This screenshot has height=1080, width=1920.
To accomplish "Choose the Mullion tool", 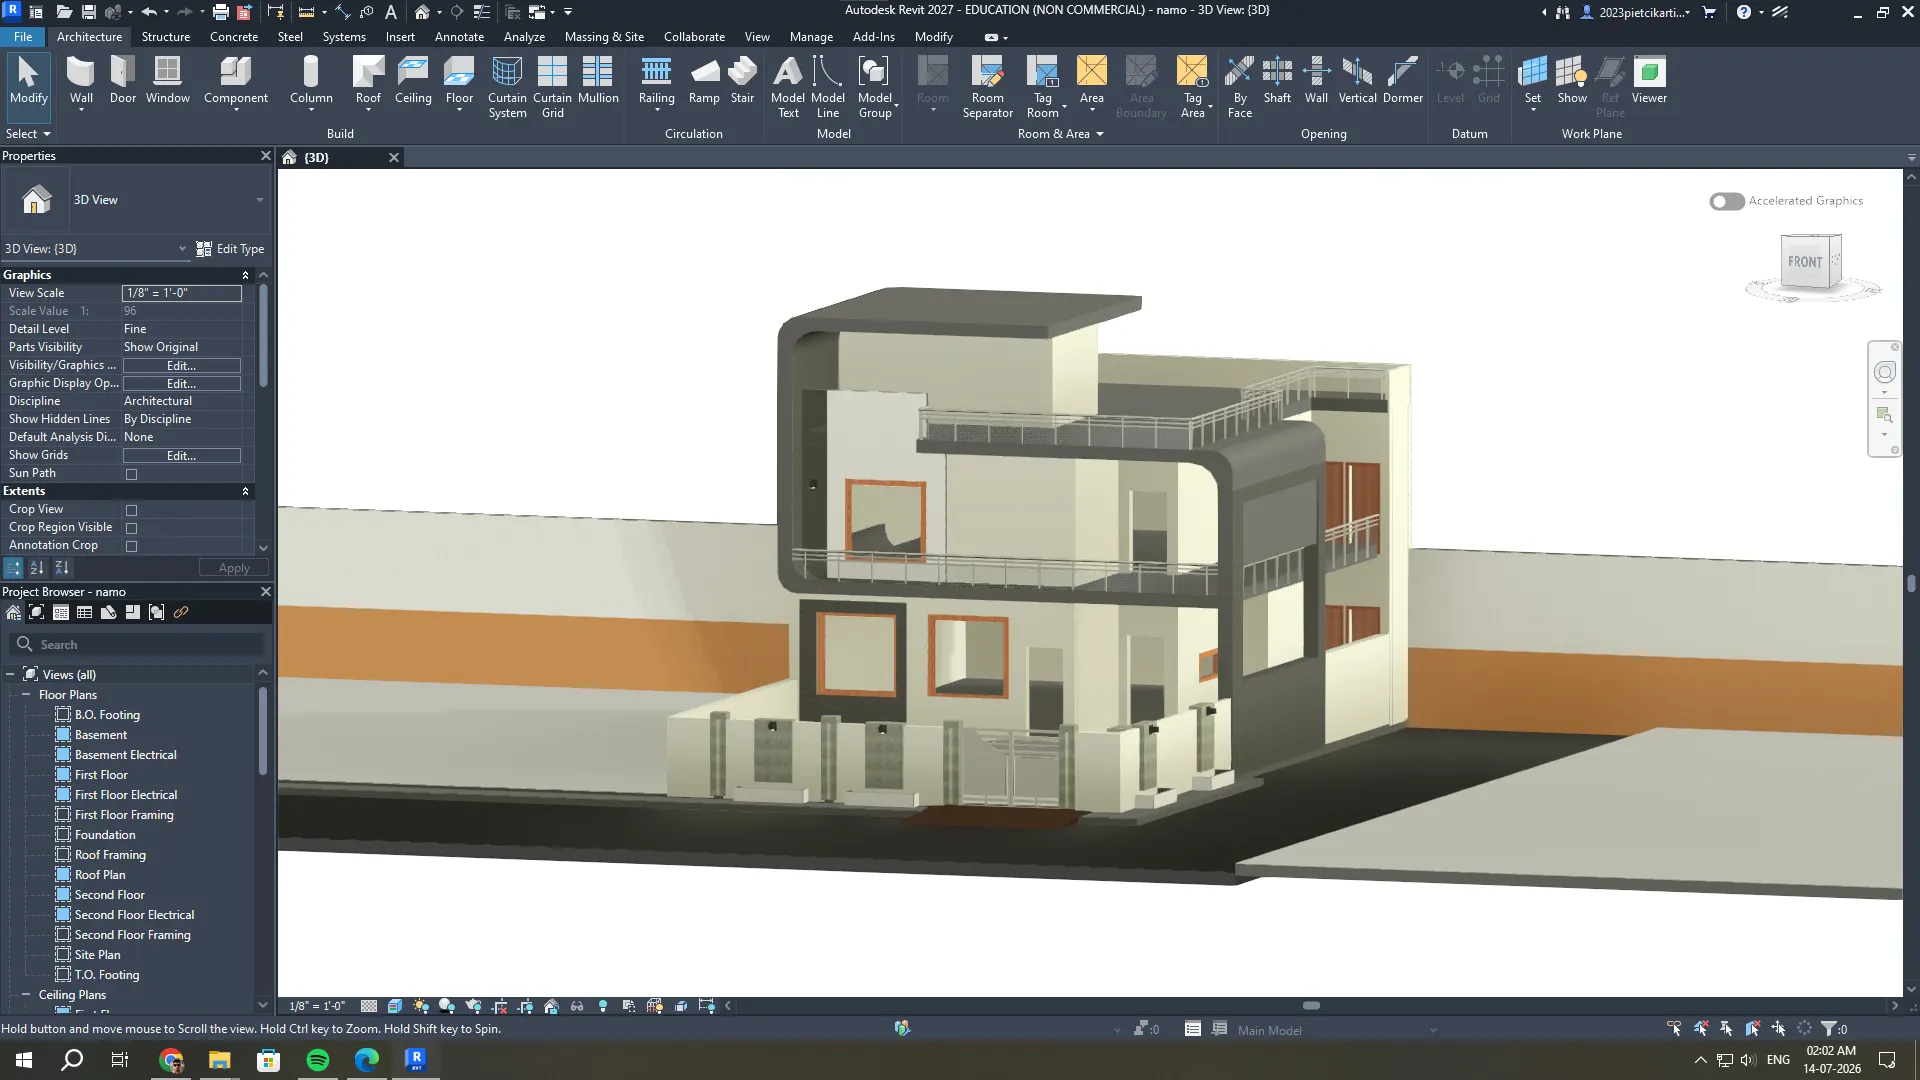I will (598, 80).
